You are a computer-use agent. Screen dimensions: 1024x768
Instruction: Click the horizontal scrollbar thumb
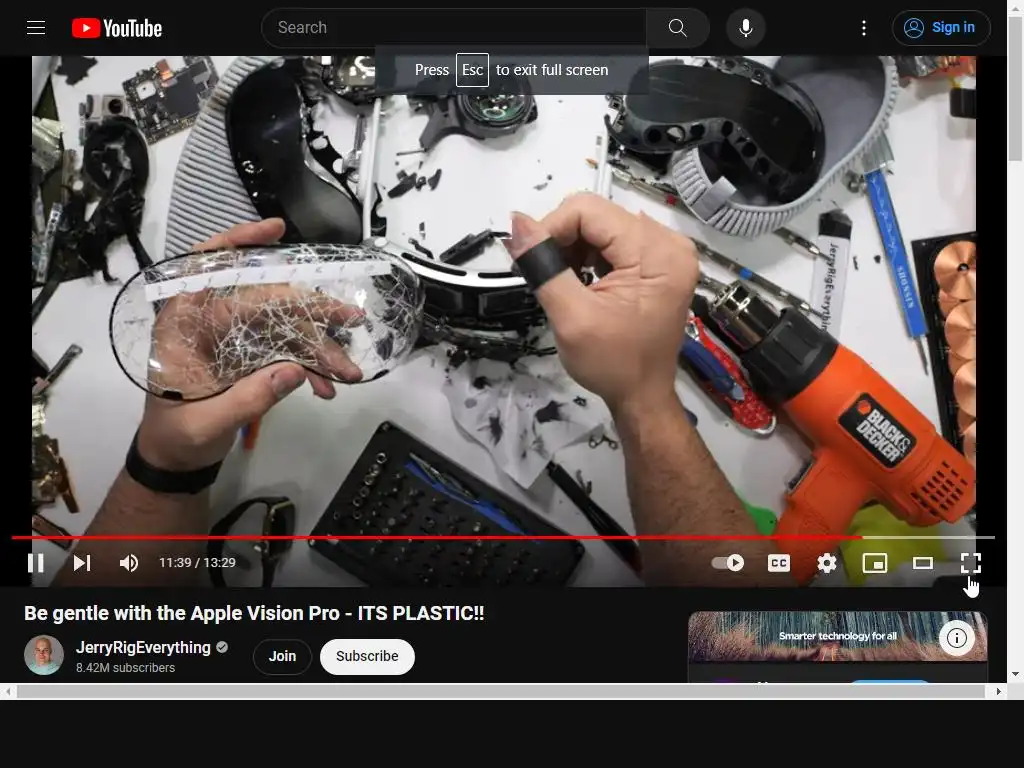[501, 692]
